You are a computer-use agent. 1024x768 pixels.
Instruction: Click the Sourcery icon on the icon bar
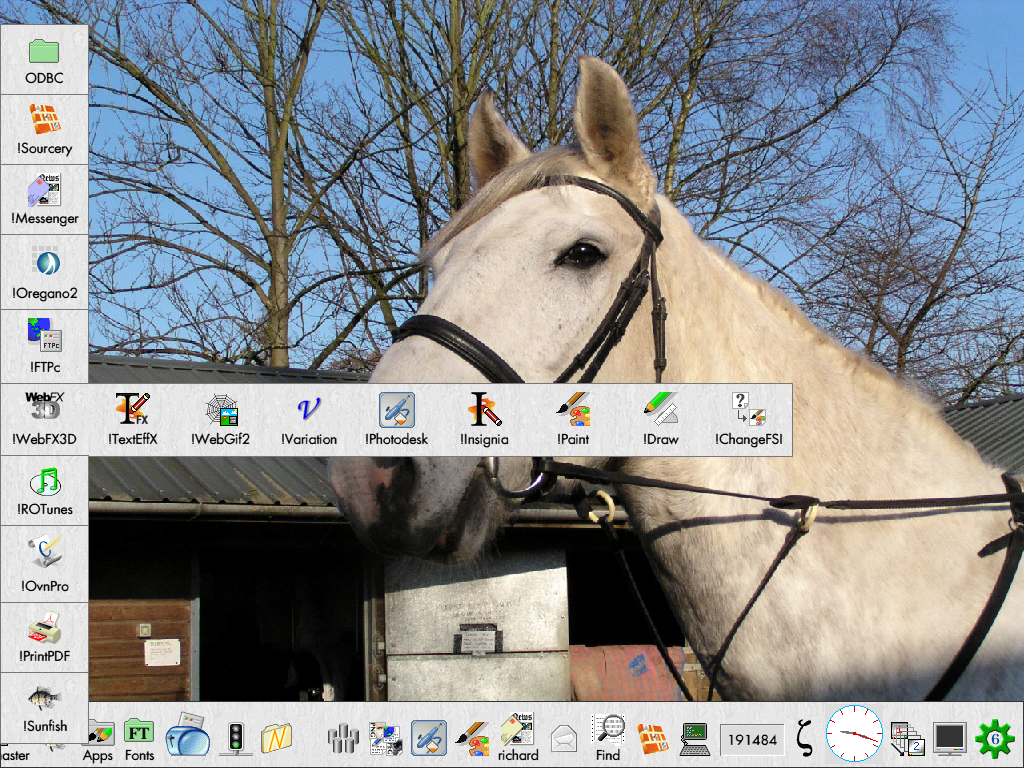652,739
